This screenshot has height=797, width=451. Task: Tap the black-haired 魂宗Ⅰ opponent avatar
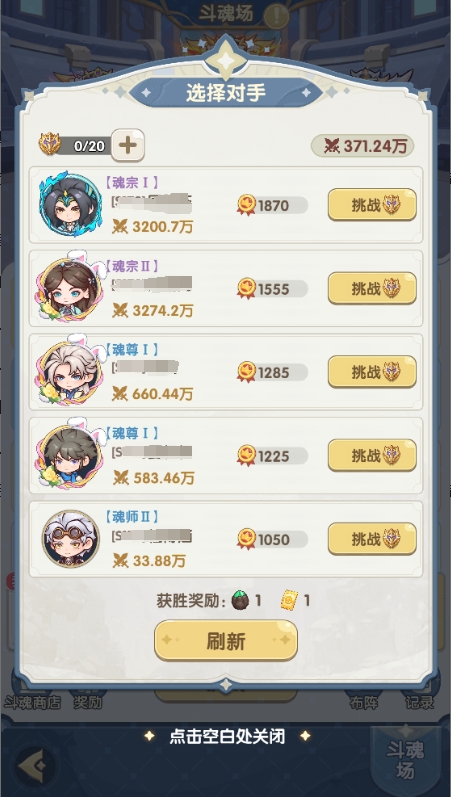click(69, 204)
